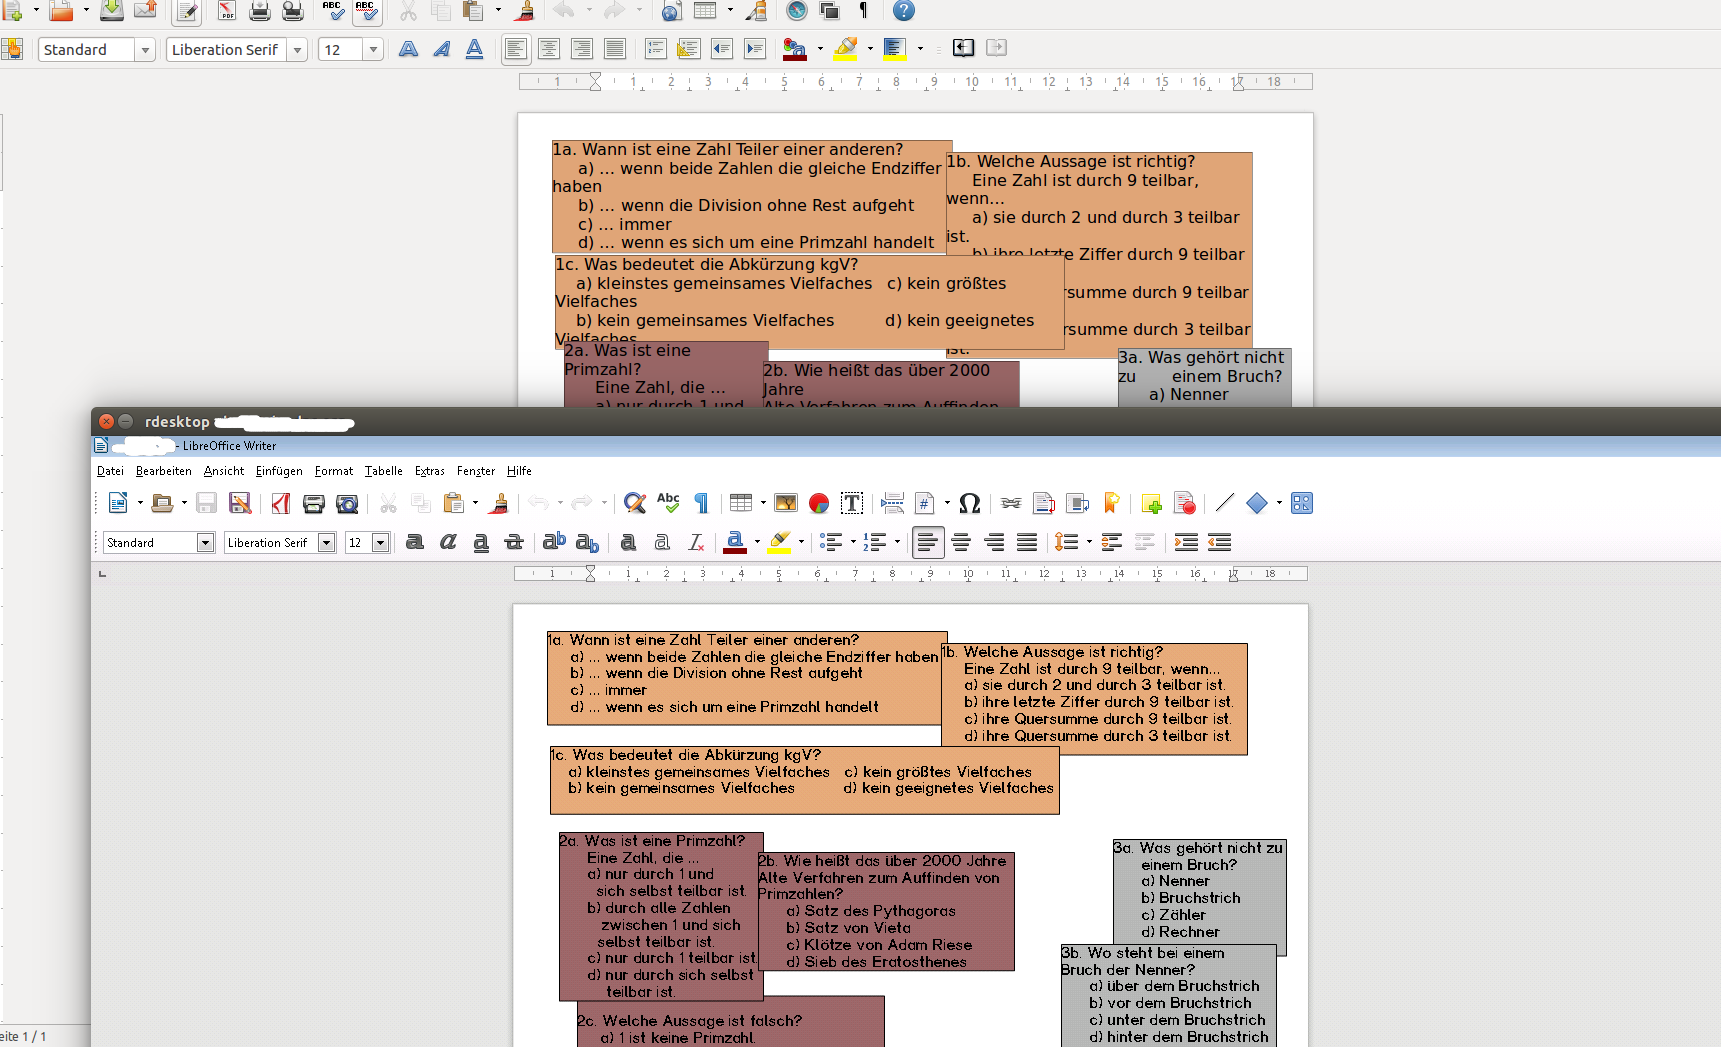The image size is (1721, 1047).
Task: Click yellow Highlighting swatch in rdesktop Writer
Action: click(780, 542)
